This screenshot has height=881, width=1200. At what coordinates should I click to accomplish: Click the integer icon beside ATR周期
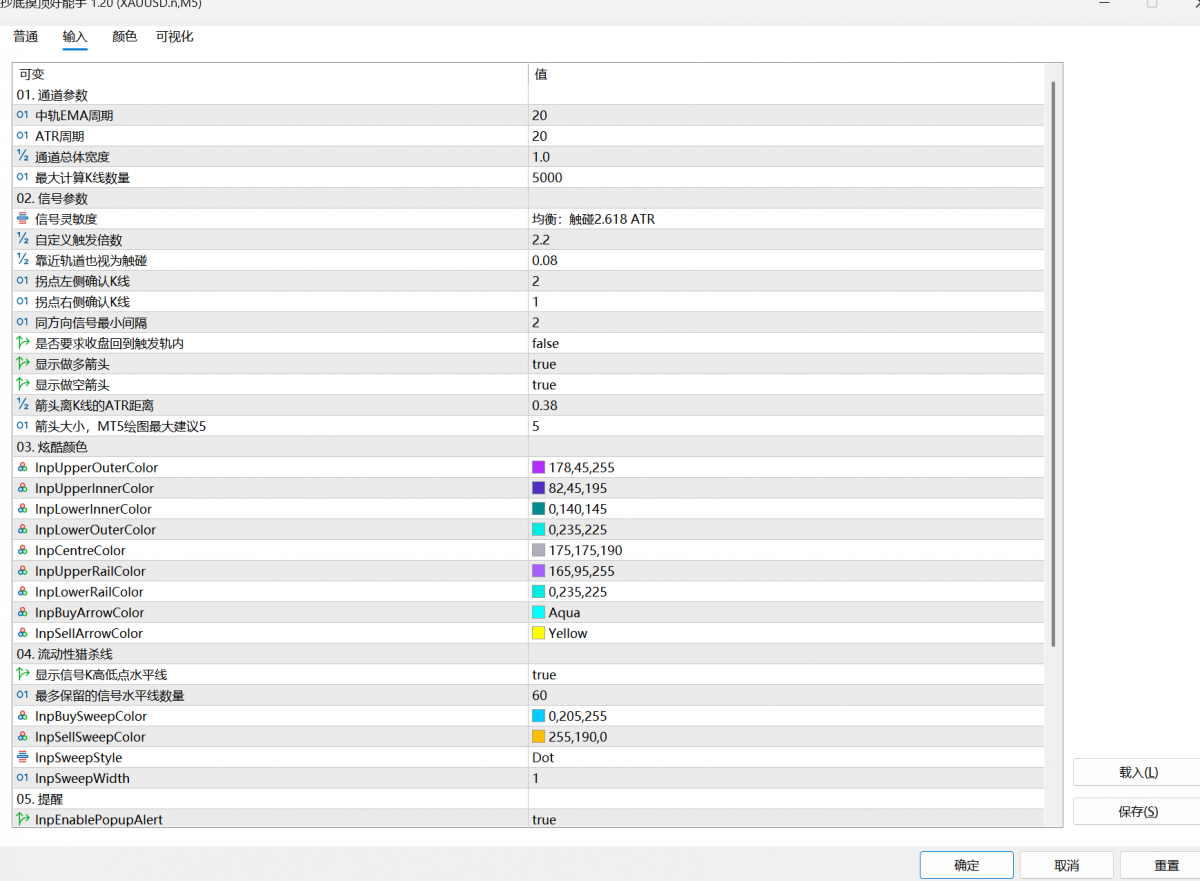point(23,136)
